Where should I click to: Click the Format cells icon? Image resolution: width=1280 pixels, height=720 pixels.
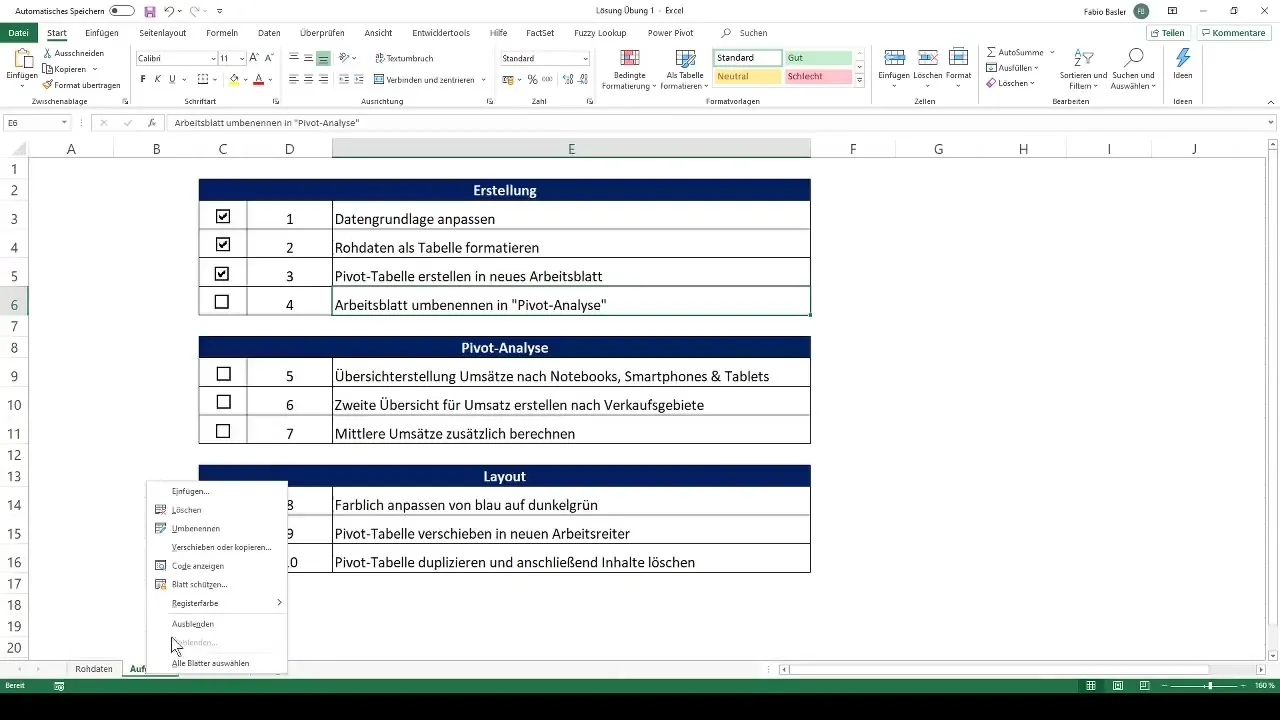pyautogui.click(x=958, y=58)
